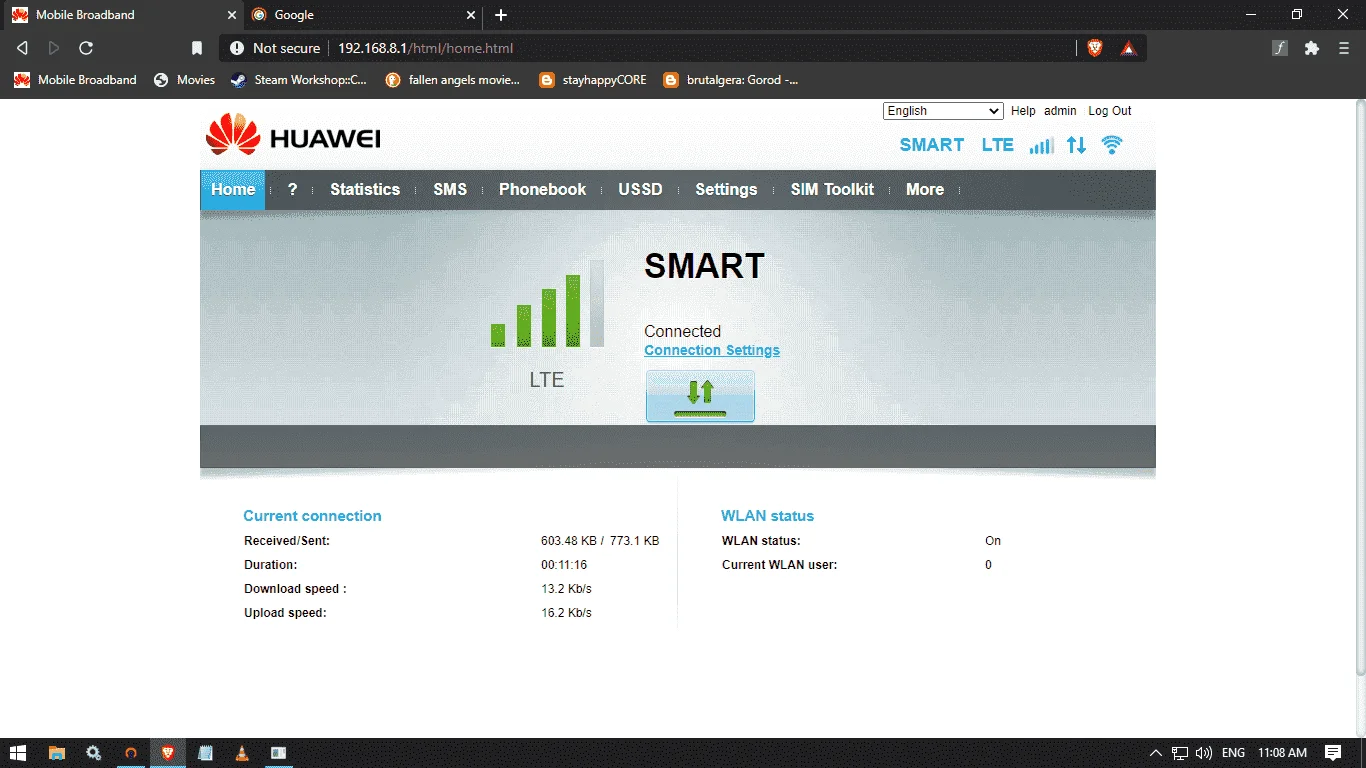Open a new browser tab

501,15
